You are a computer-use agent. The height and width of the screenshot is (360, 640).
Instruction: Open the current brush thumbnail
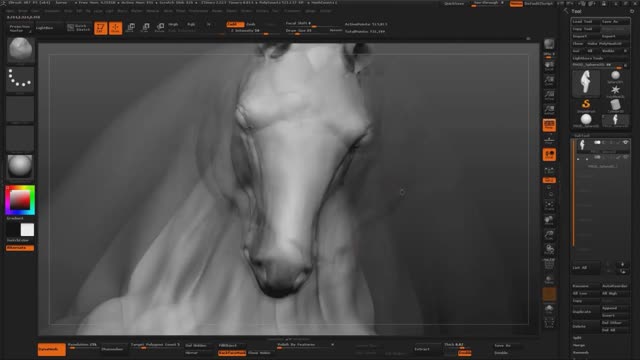[20, 49]
